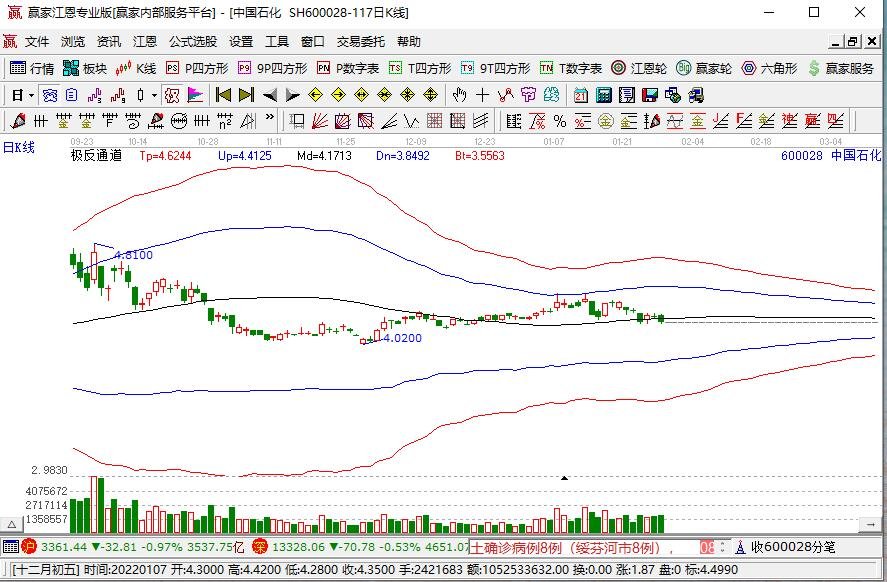Open the 交易委托 menu

coord(360,41)
